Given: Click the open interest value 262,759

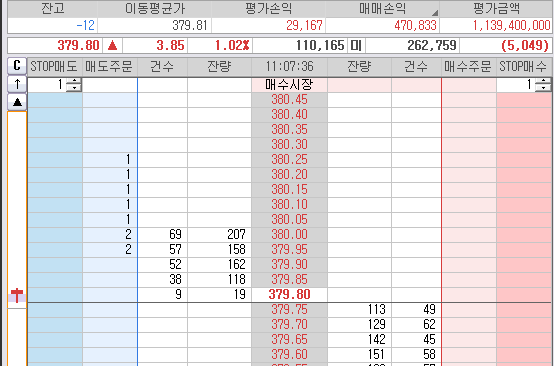Looking at the screenshot, I should 432,46.
